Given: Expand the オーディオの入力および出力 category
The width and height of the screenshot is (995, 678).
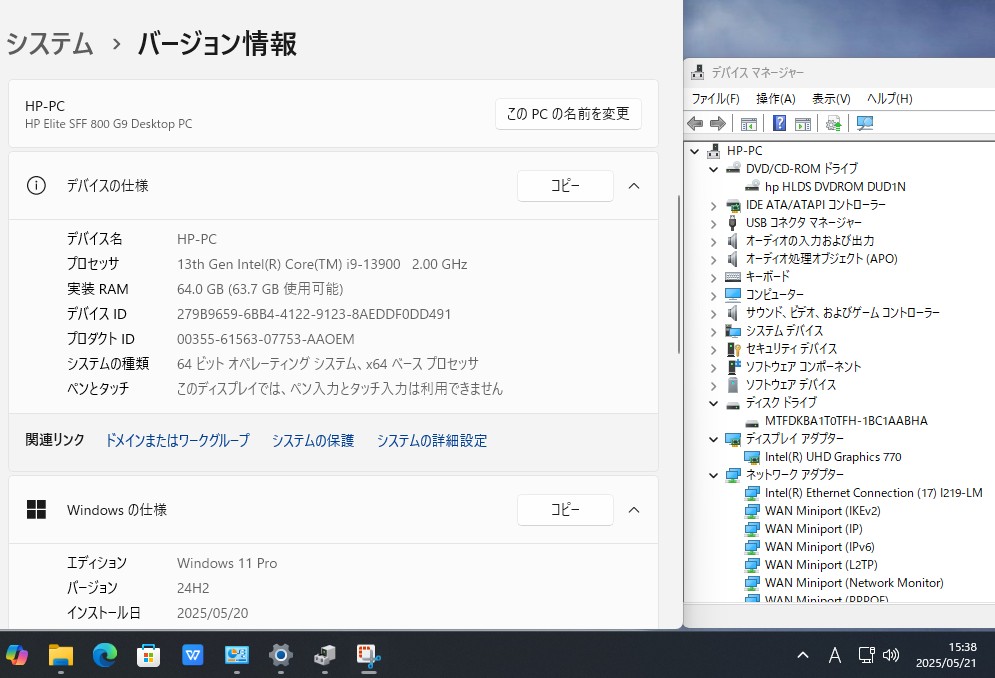Looking at the screenshot, I should (714, 241).
